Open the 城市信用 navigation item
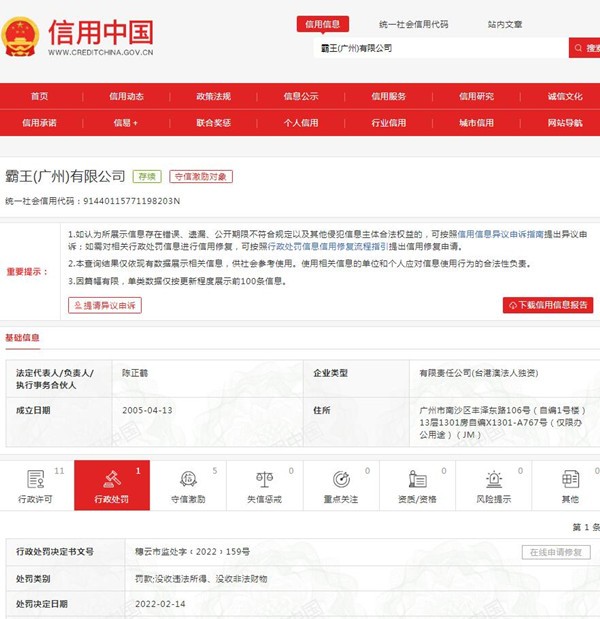The width and height of the screenshot is (600, 619). pyautogui.click(x=476, y=123)
